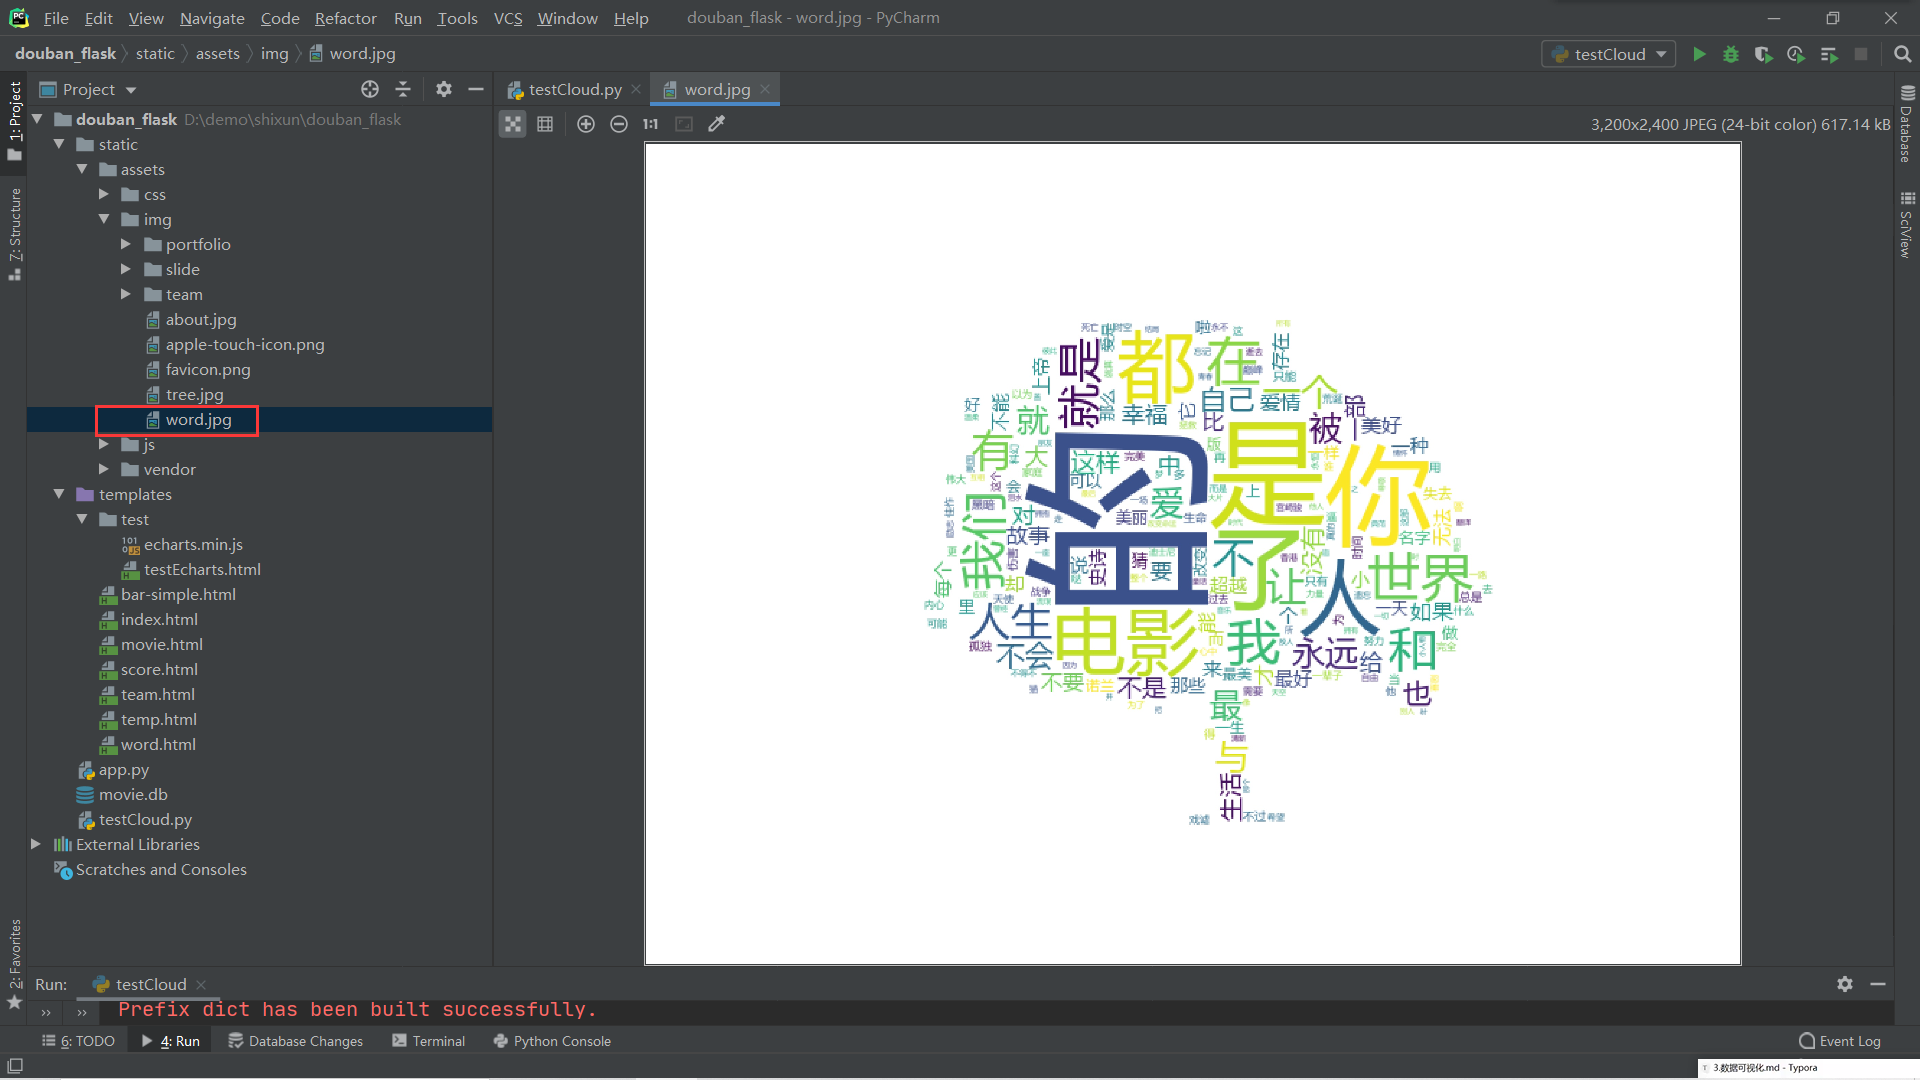
Task: Expand External Libraries node
Action: click(x=36, y=844)
